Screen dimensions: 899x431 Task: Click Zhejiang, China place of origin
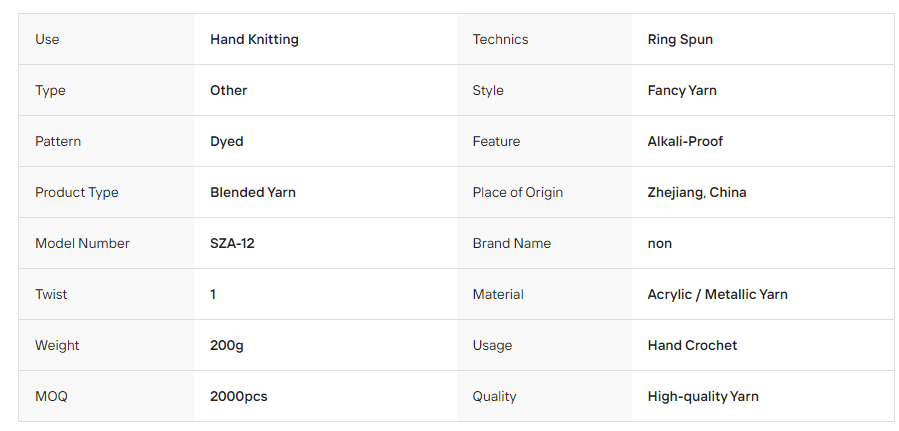click(x=697, y=193)
